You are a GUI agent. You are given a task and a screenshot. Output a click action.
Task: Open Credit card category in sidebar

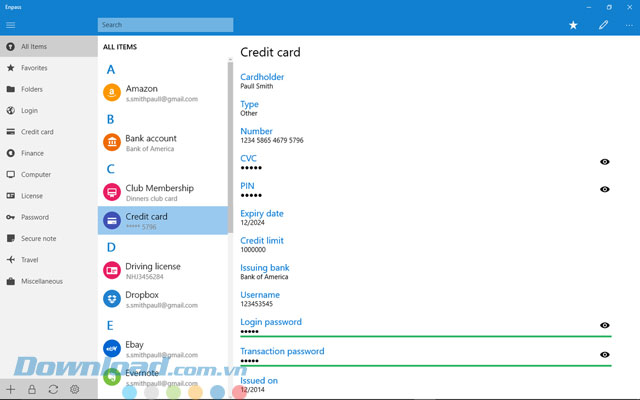point(49,132)
